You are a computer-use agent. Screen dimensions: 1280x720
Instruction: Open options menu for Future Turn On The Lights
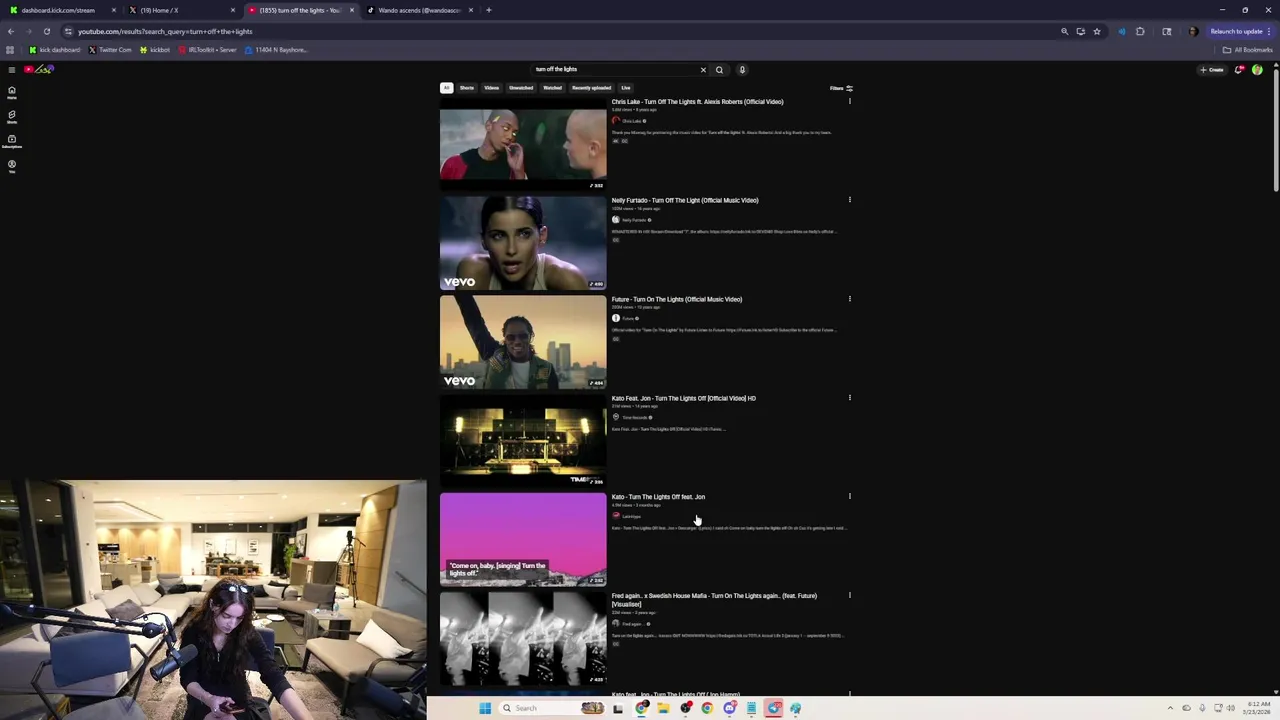click(x=850, y=299)
